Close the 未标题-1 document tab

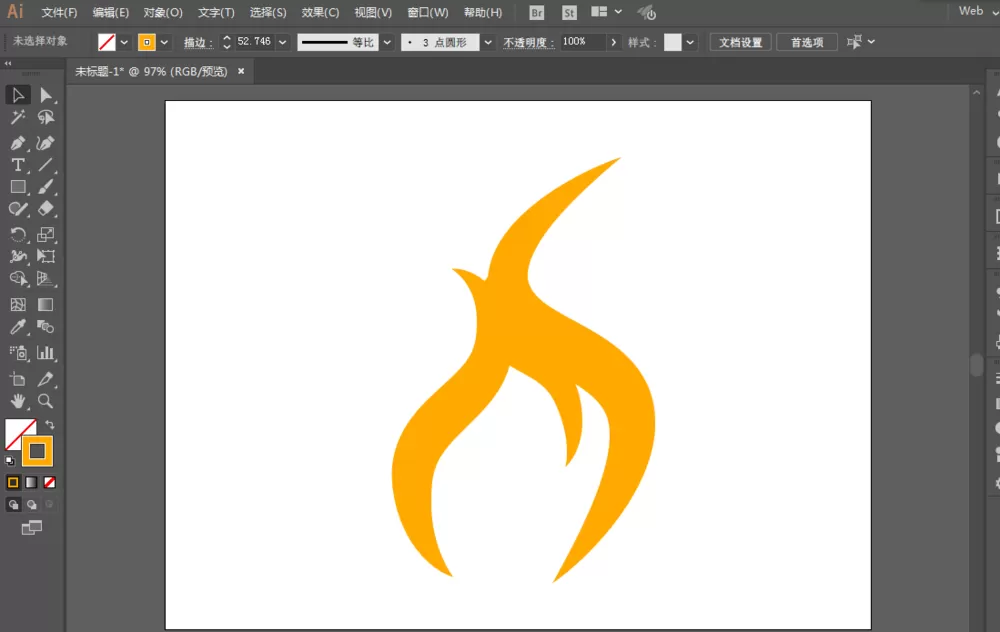[x=241, y=71]
